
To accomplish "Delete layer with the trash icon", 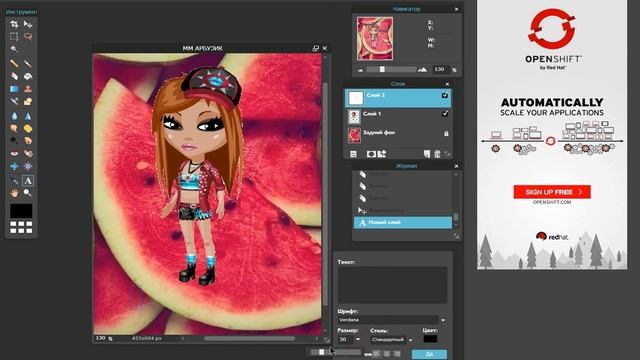I will (437, 154).
